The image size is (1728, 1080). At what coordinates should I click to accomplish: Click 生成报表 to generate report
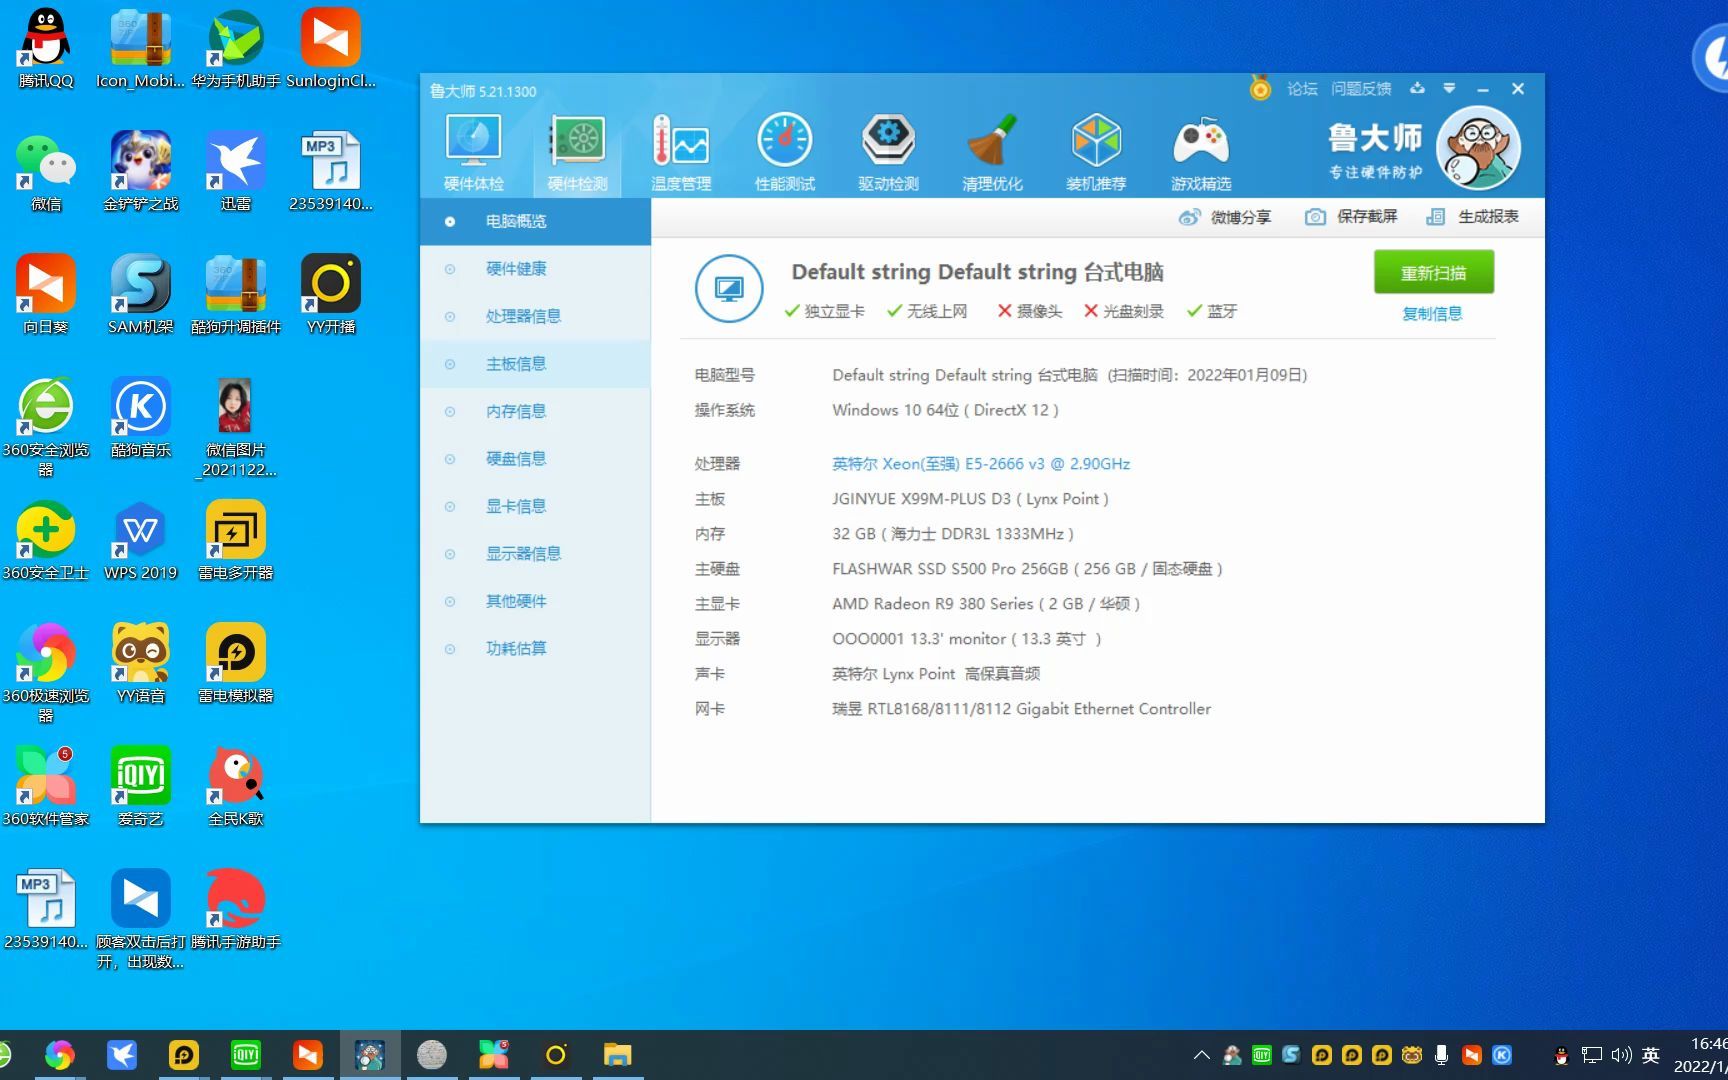pos(1472,217)
